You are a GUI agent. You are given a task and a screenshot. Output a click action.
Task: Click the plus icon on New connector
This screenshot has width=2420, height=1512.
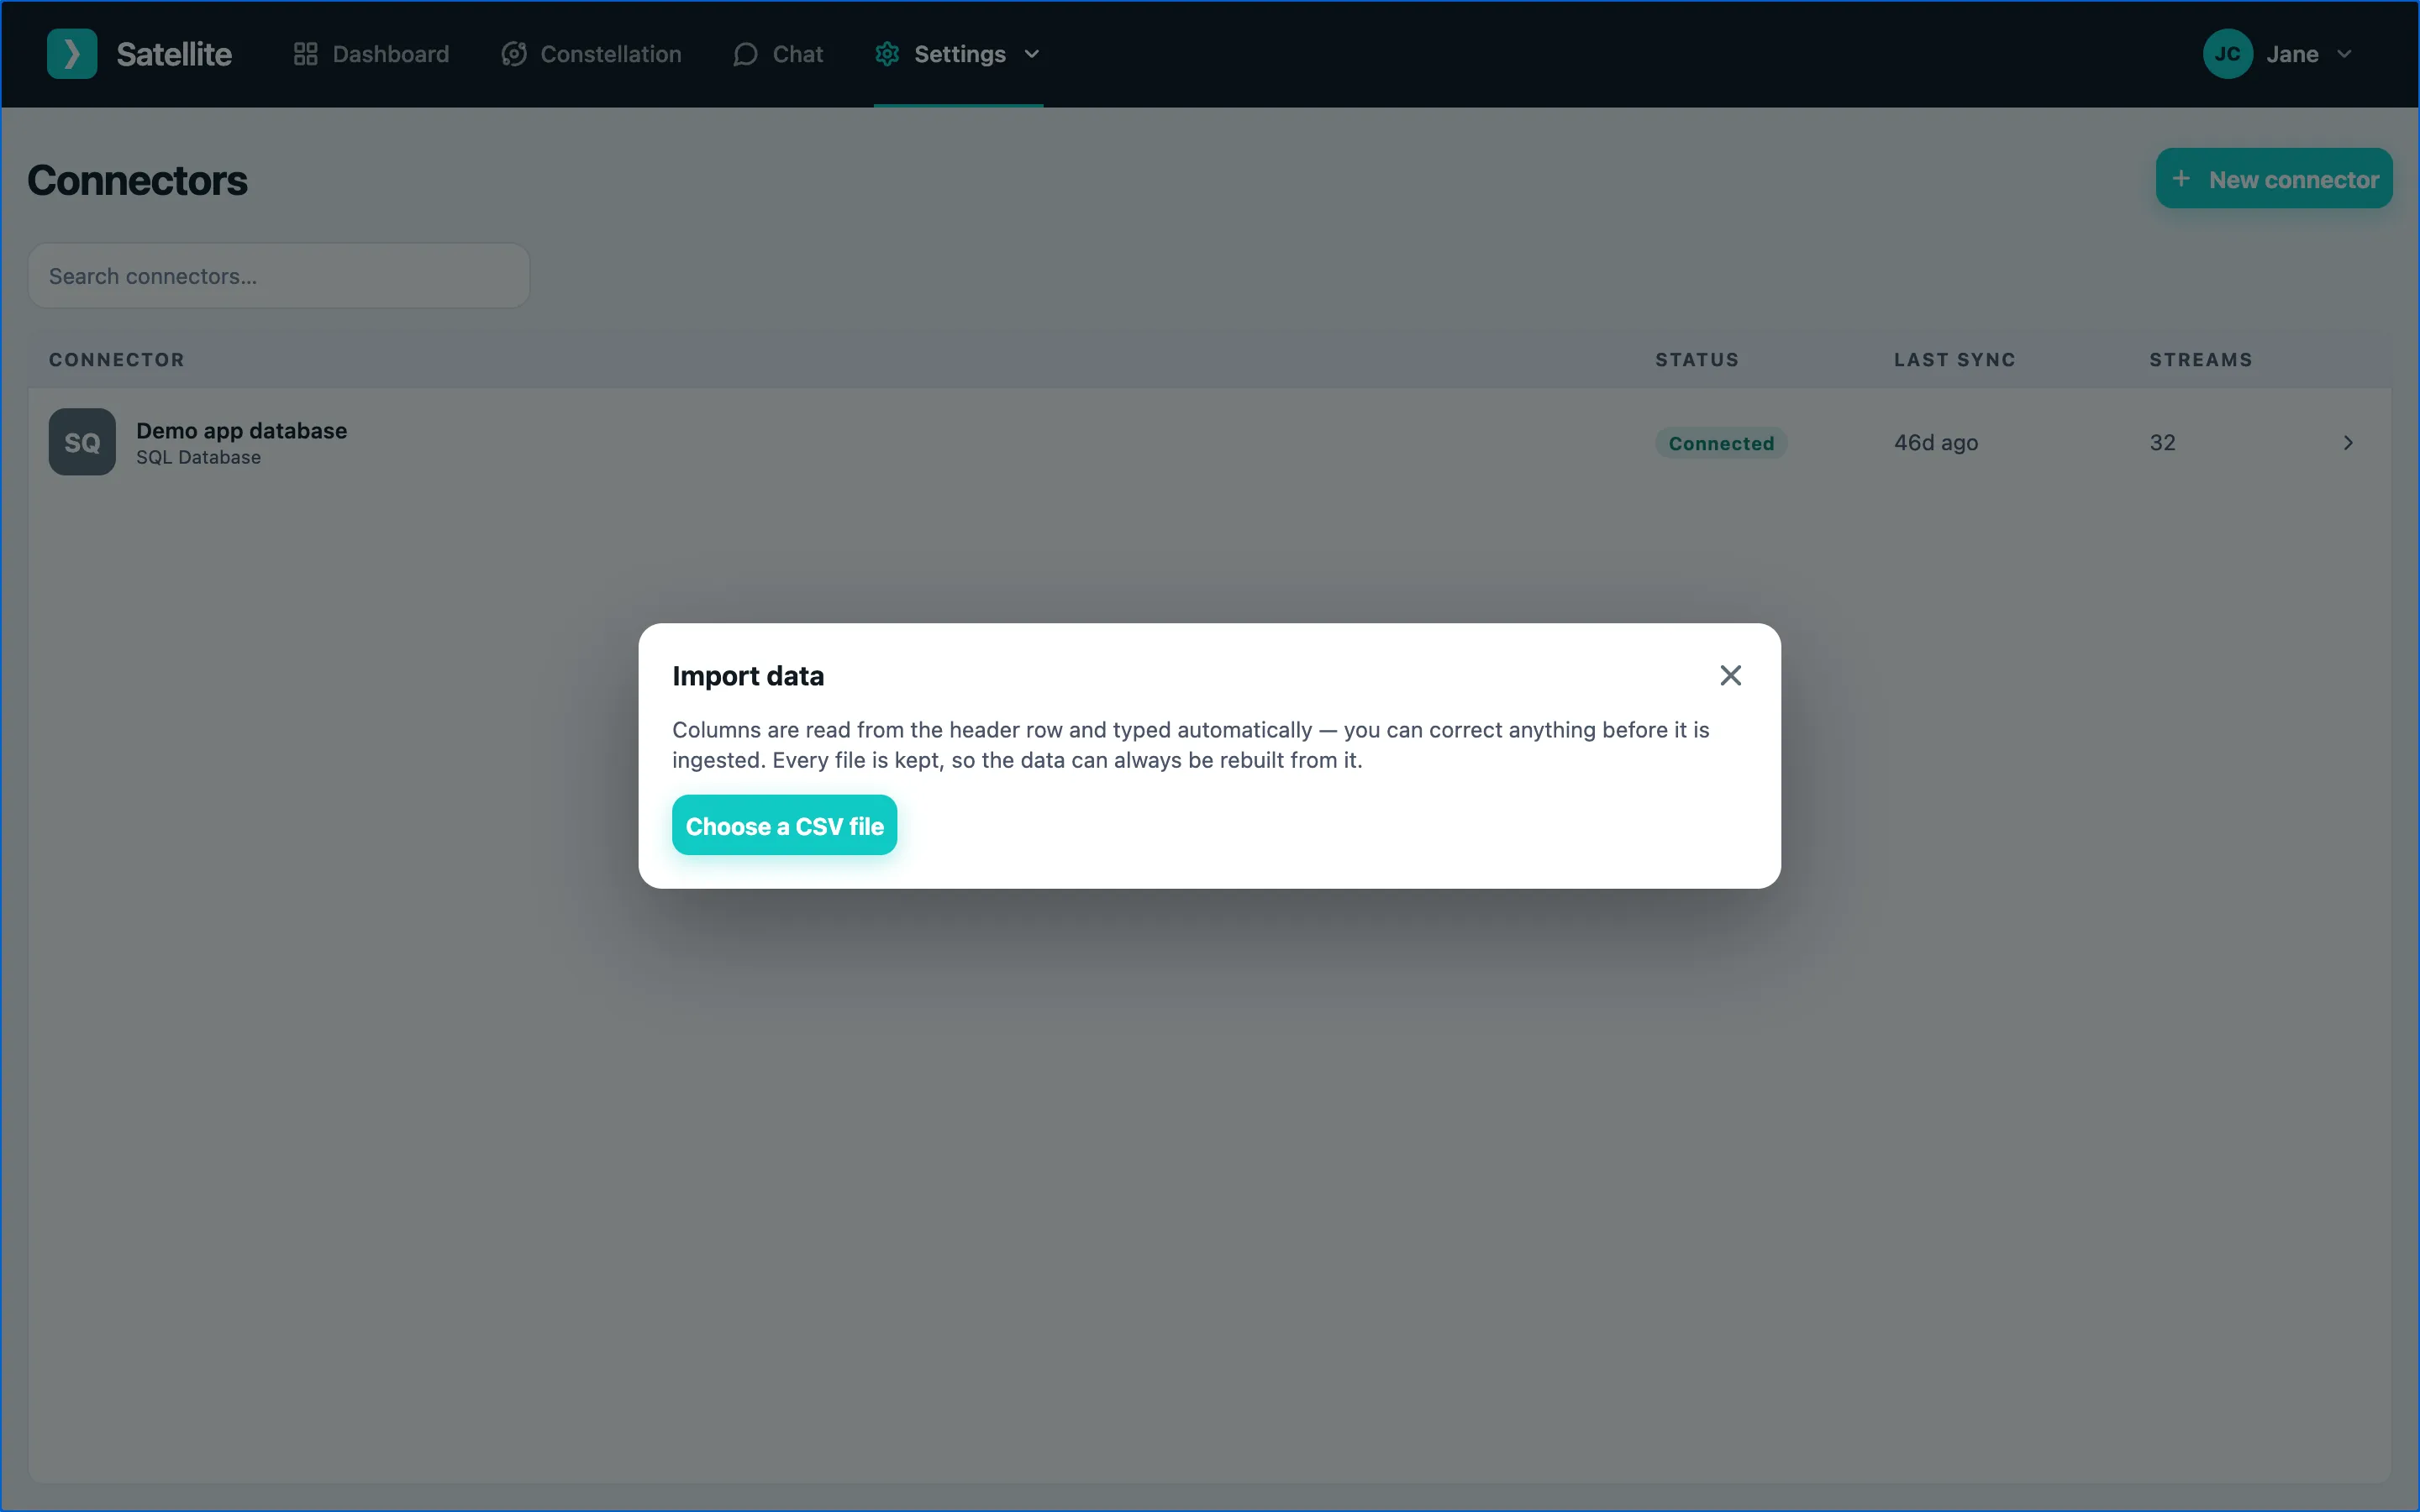pos(2181,179)
